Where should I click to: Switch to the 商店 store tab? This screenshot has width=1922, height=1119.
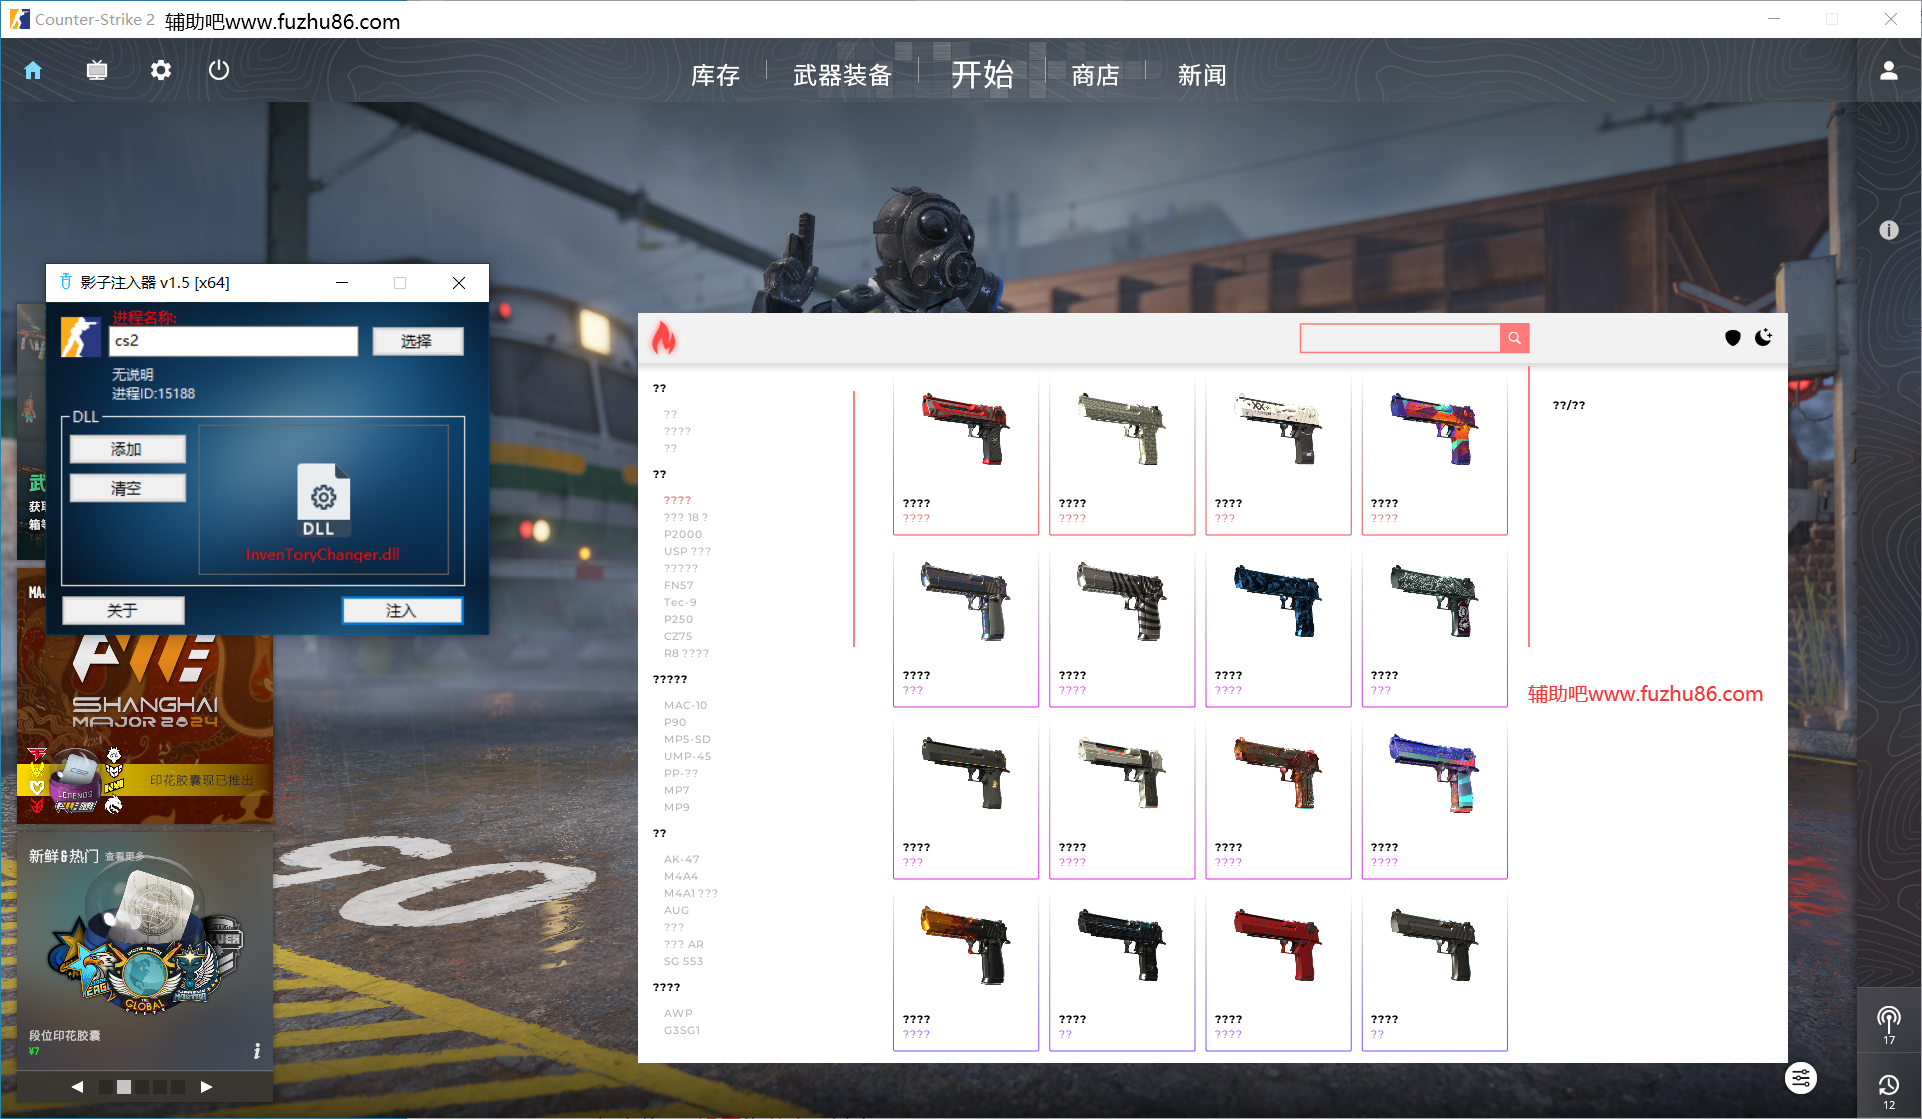[1095, 76]
